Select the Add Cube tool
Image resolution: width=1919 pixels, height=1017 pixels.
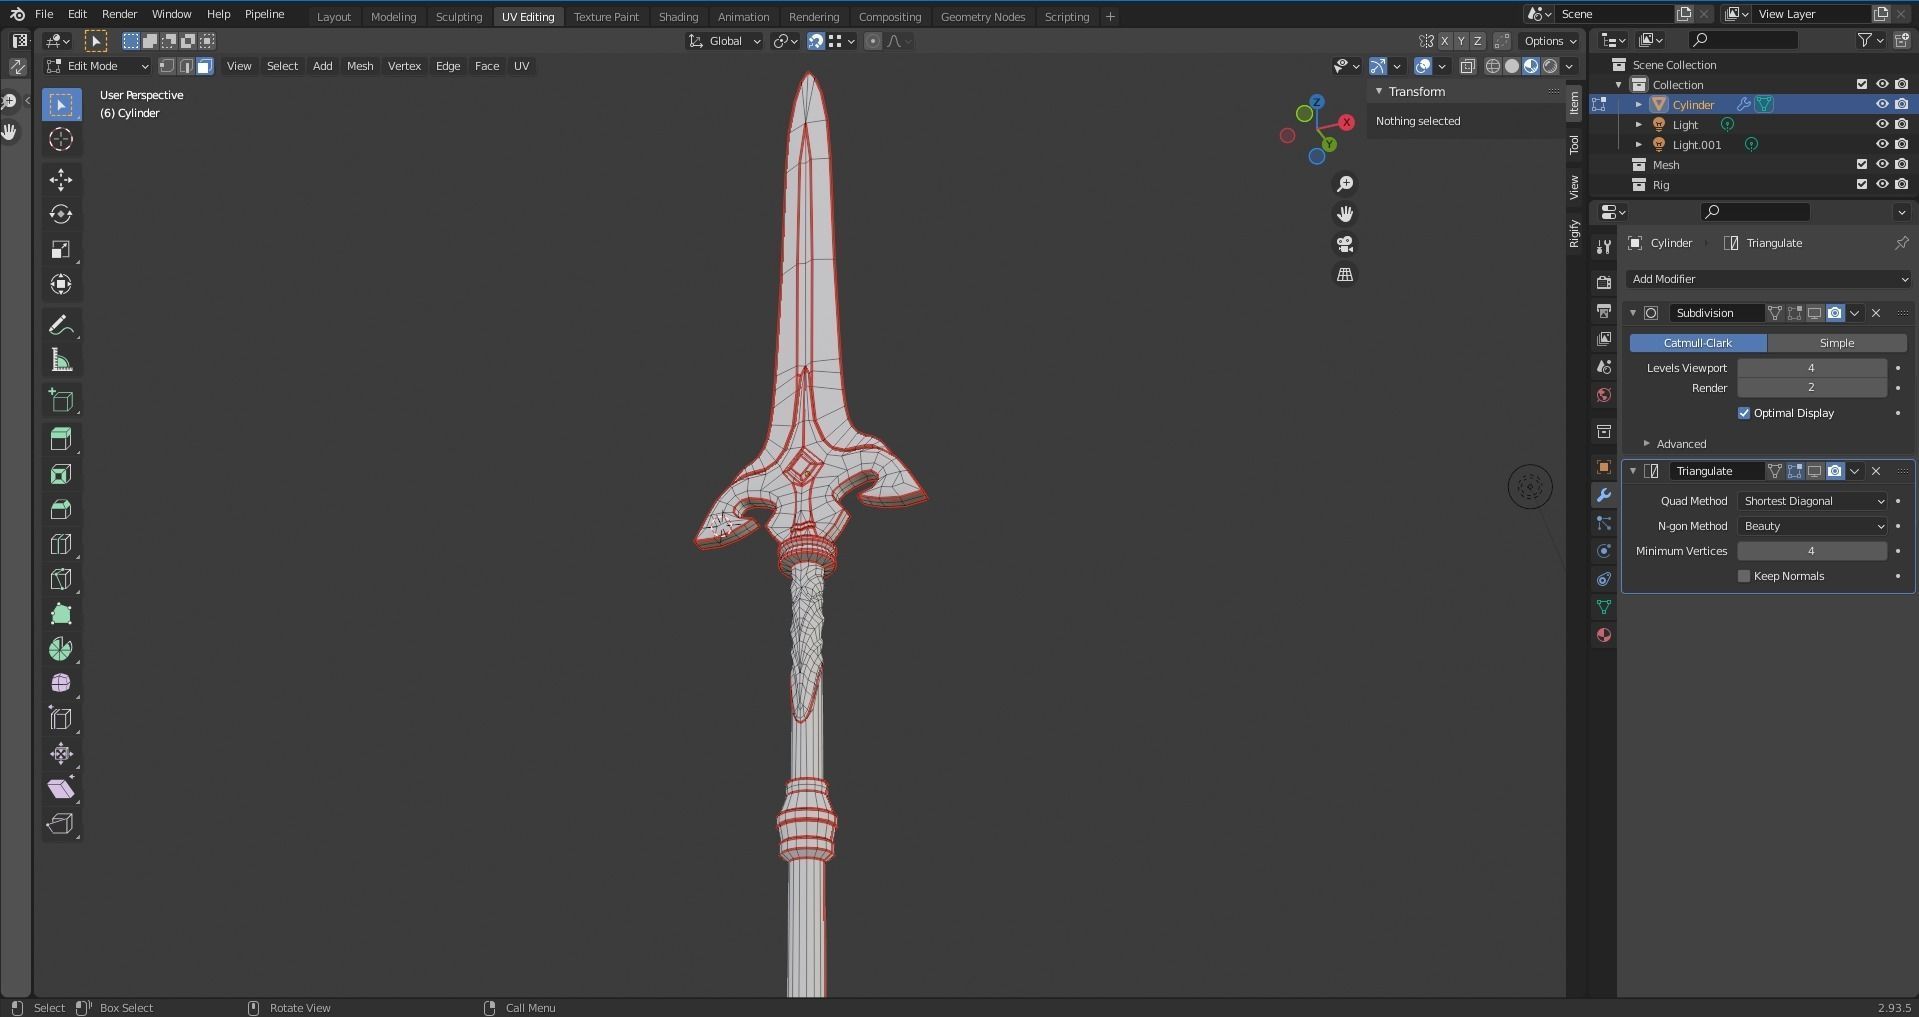tap(61, 401)
